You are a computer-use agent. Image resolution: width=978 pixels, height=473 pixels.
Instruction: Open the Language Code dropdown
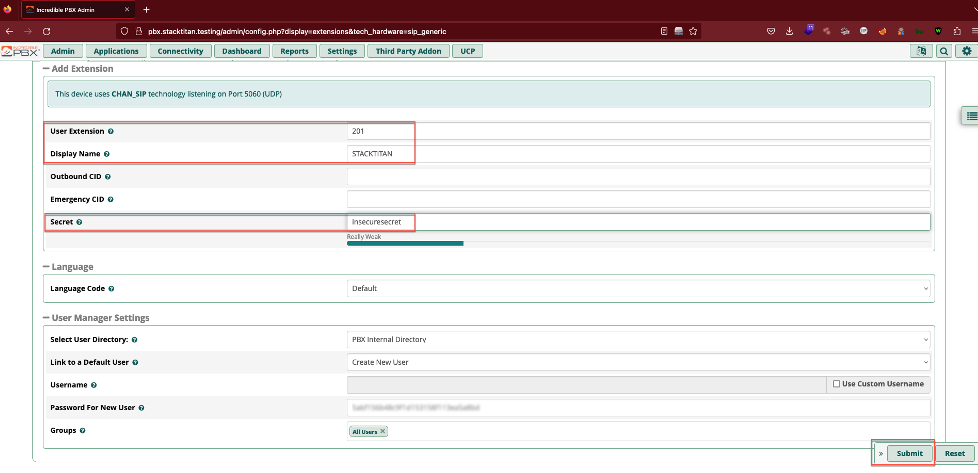639,289
